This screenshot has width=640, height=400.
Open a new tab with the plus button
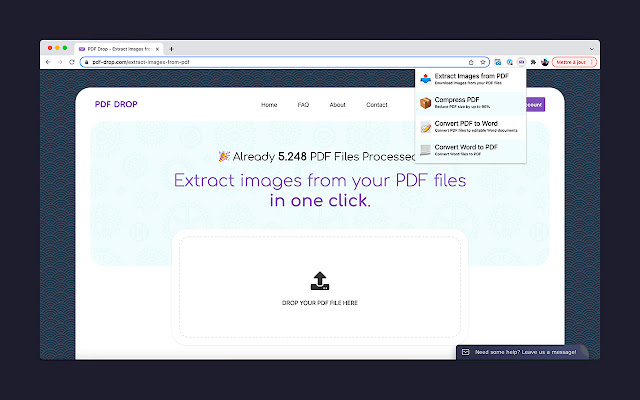[x=171, y=49]
